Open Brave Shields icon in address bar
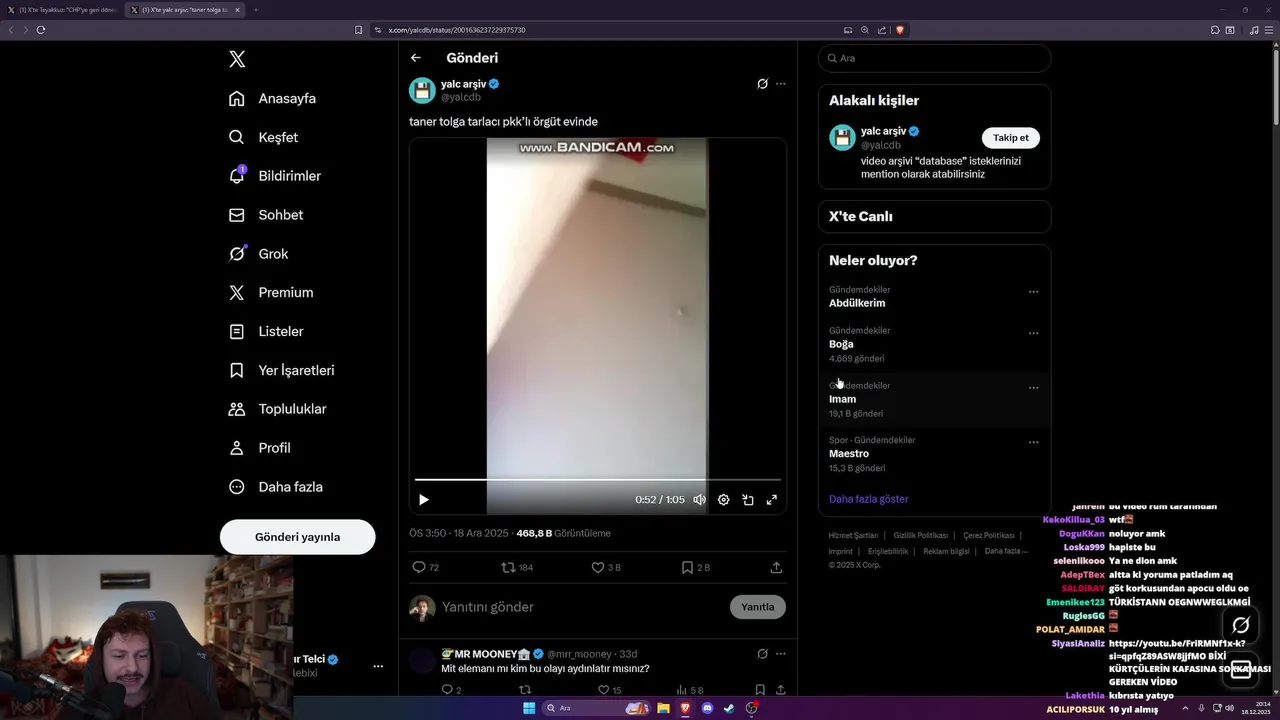The width and height of the screenshot is (1280, 720). [900, 30]
